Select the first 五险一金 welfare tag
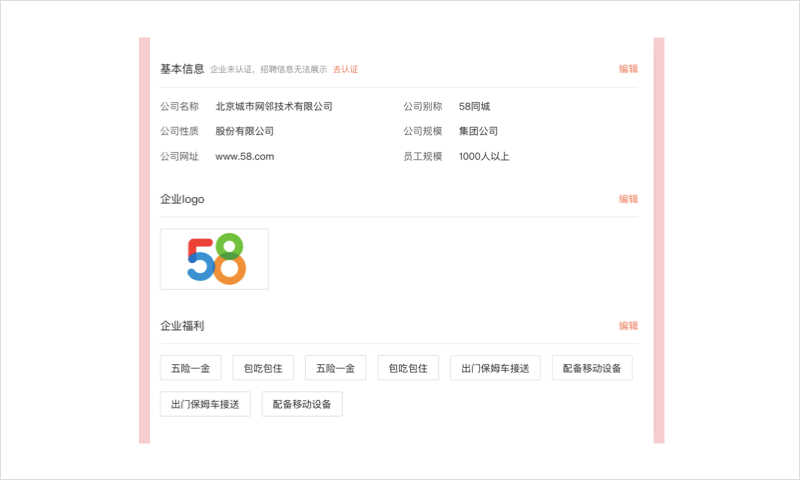This screenshot has height=480, width=800. [190, 368]
